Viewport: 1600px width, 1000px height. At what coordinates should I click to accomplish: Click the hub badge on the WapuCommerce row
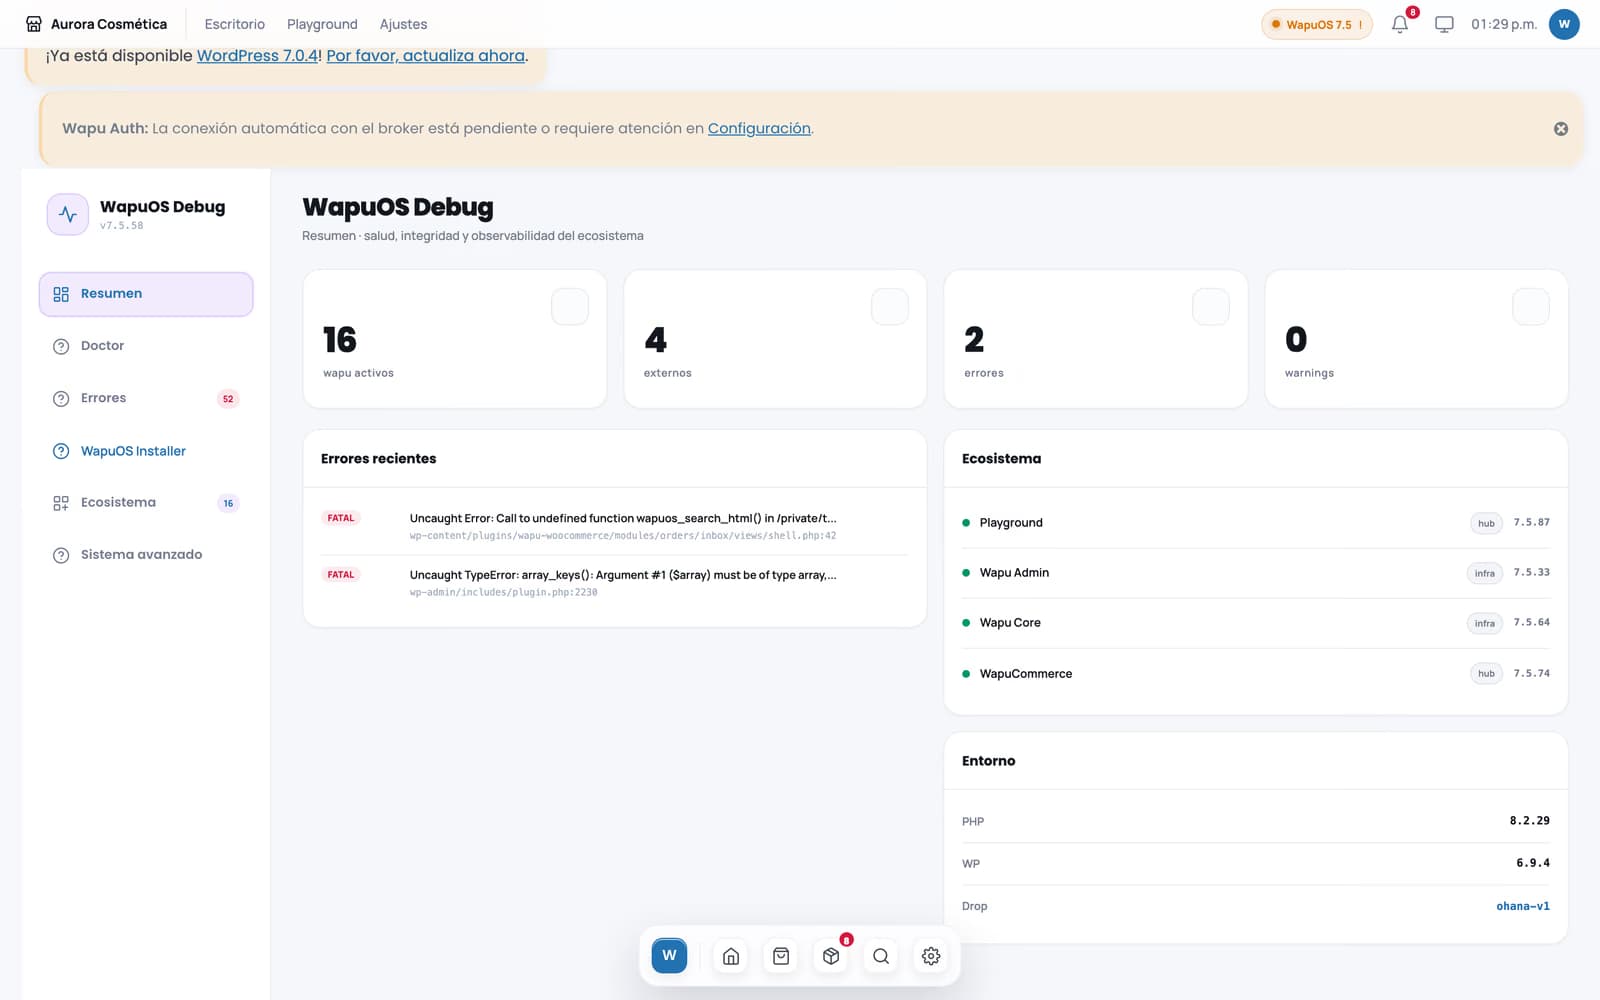pos(1486,674)
